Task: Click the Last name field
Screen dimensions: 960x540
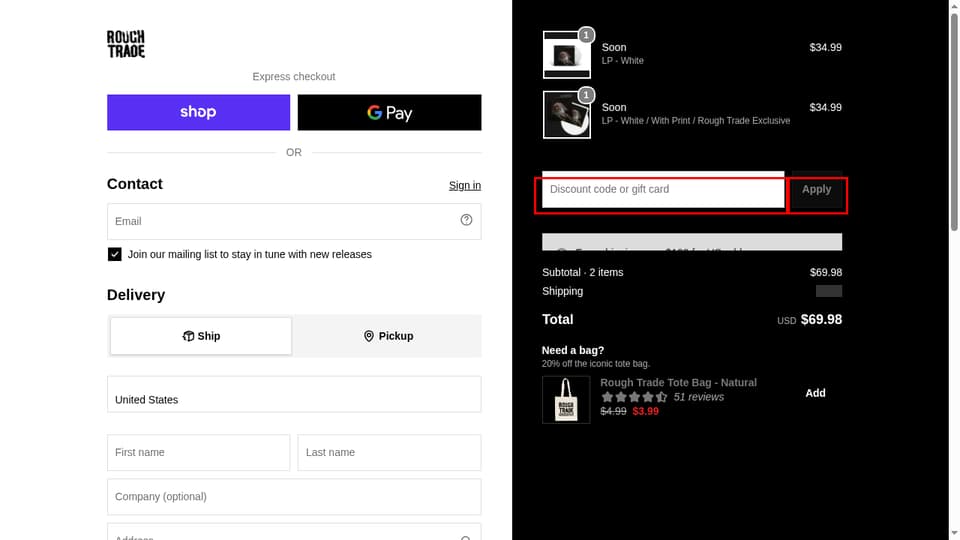Action: [389, 452]
